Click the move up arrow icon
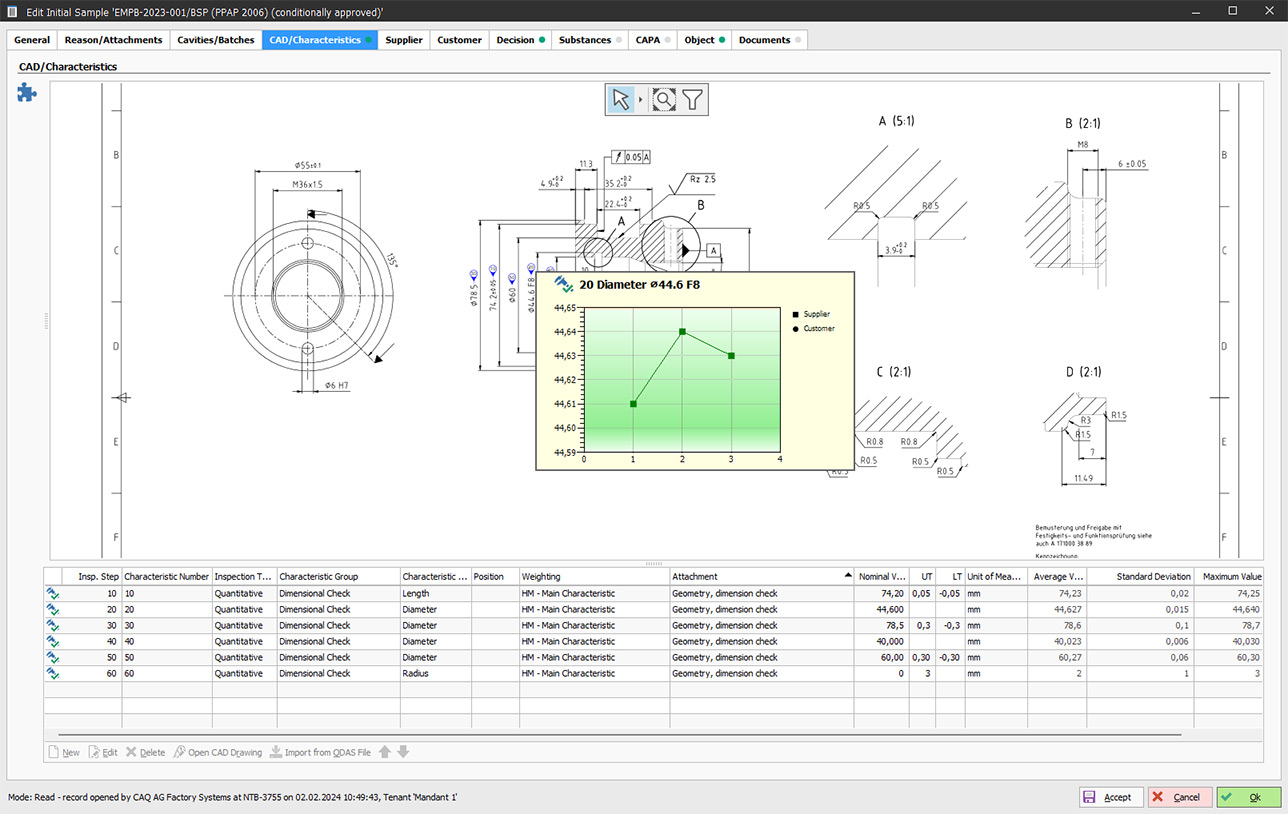The image size is (1288, 814). [385, 752]
